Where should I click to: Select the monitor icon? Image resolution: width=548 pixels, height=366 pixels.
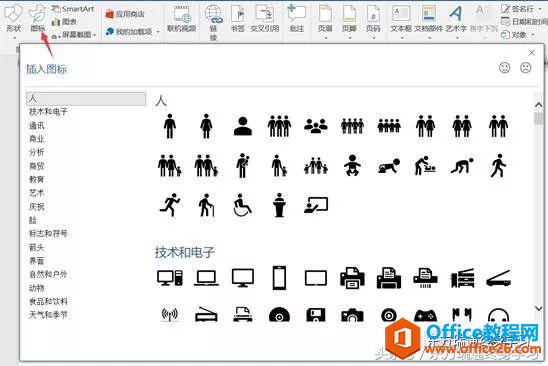tap(243, 279)
